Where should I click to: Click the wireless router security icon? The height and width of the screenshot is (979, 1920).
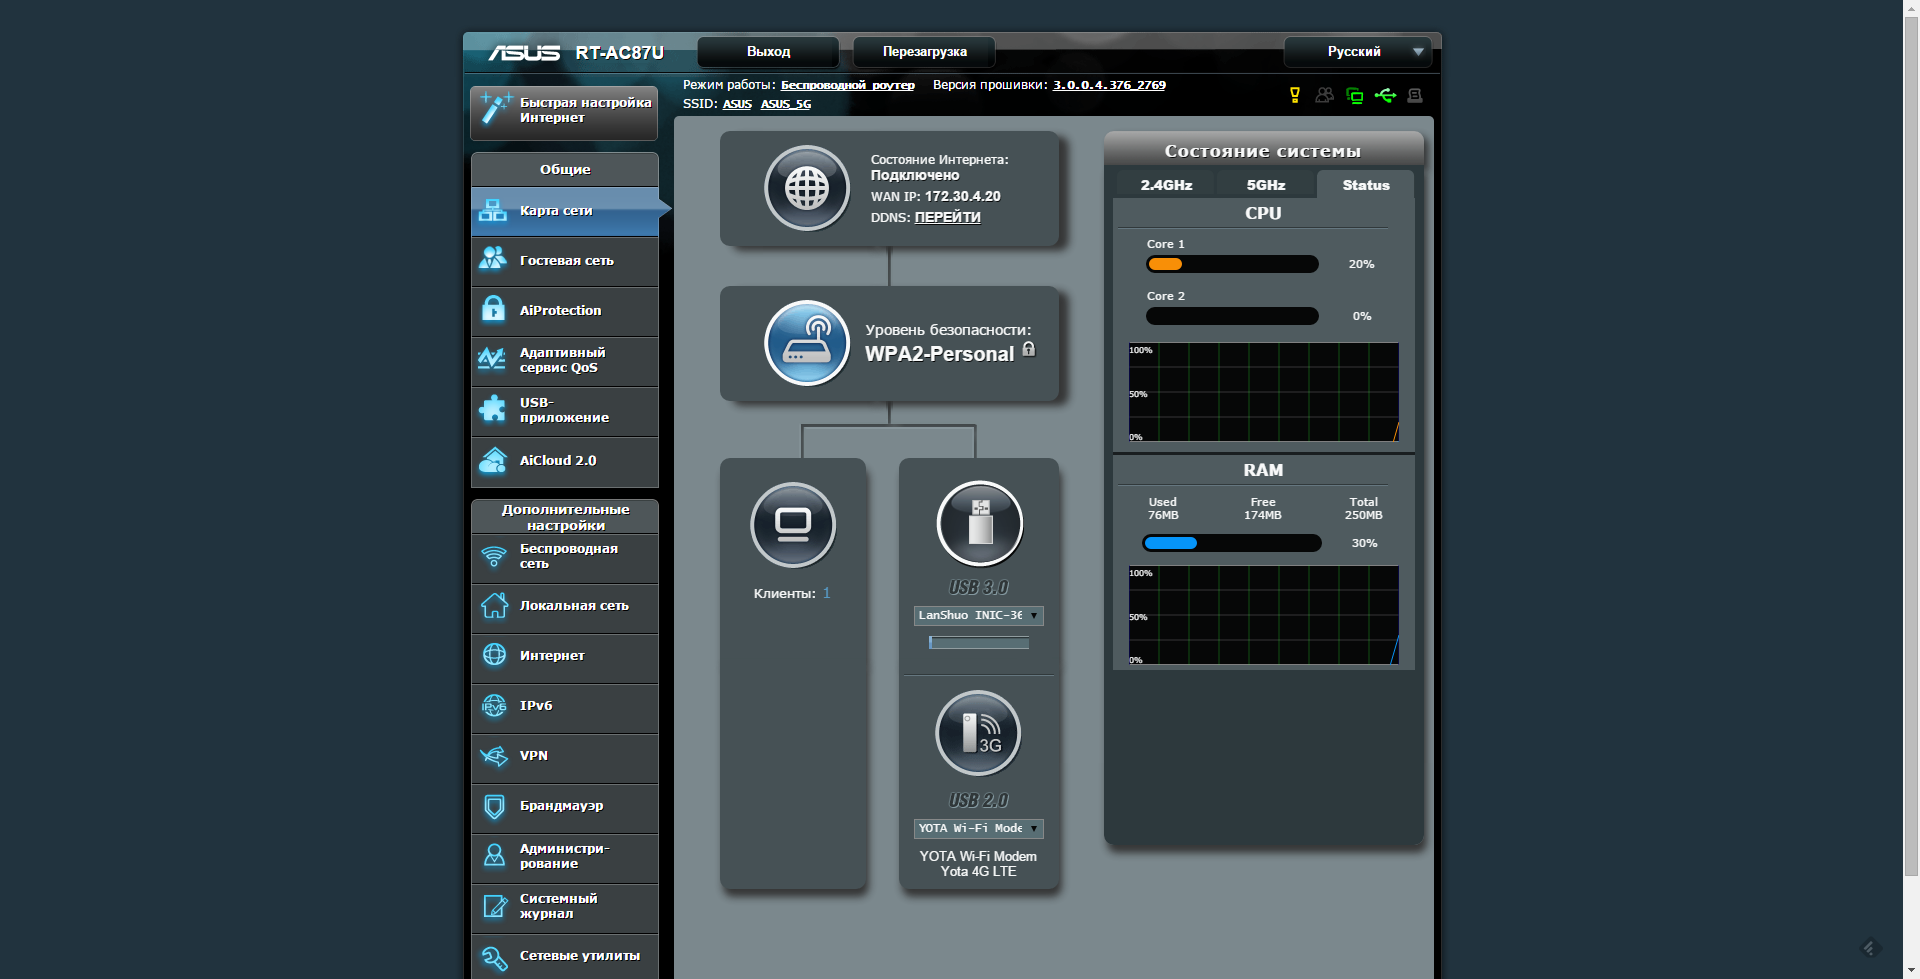807,343
